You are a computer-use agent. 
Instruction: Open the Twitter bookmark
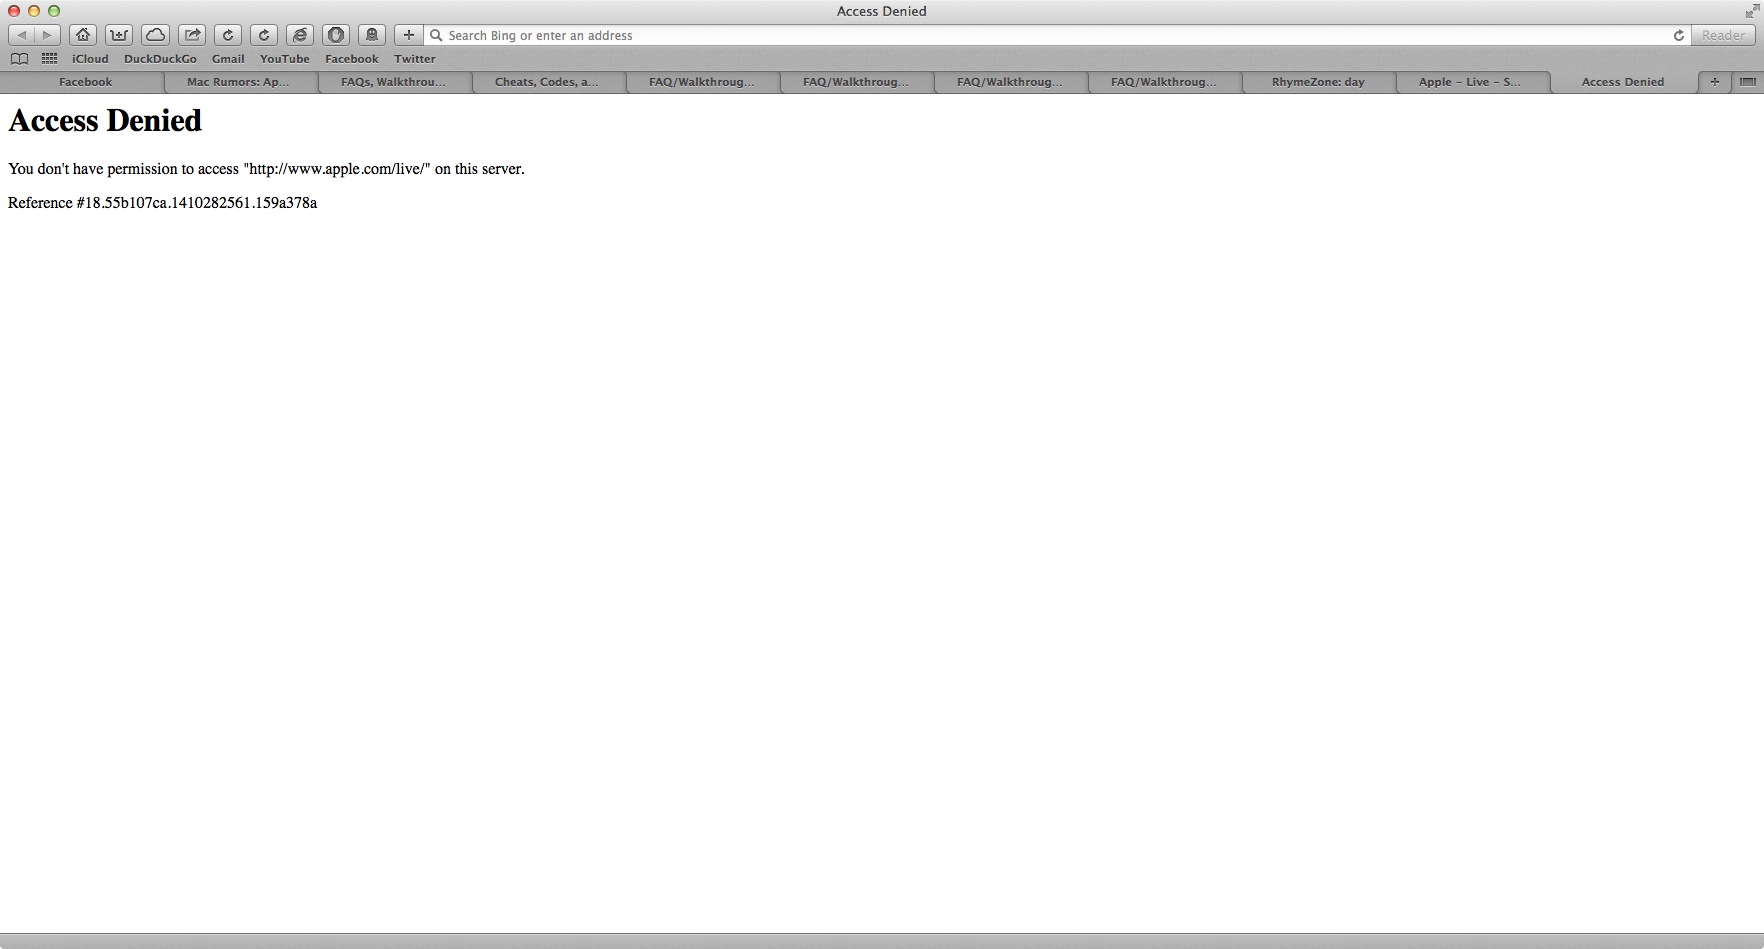[x=415, y=59]
